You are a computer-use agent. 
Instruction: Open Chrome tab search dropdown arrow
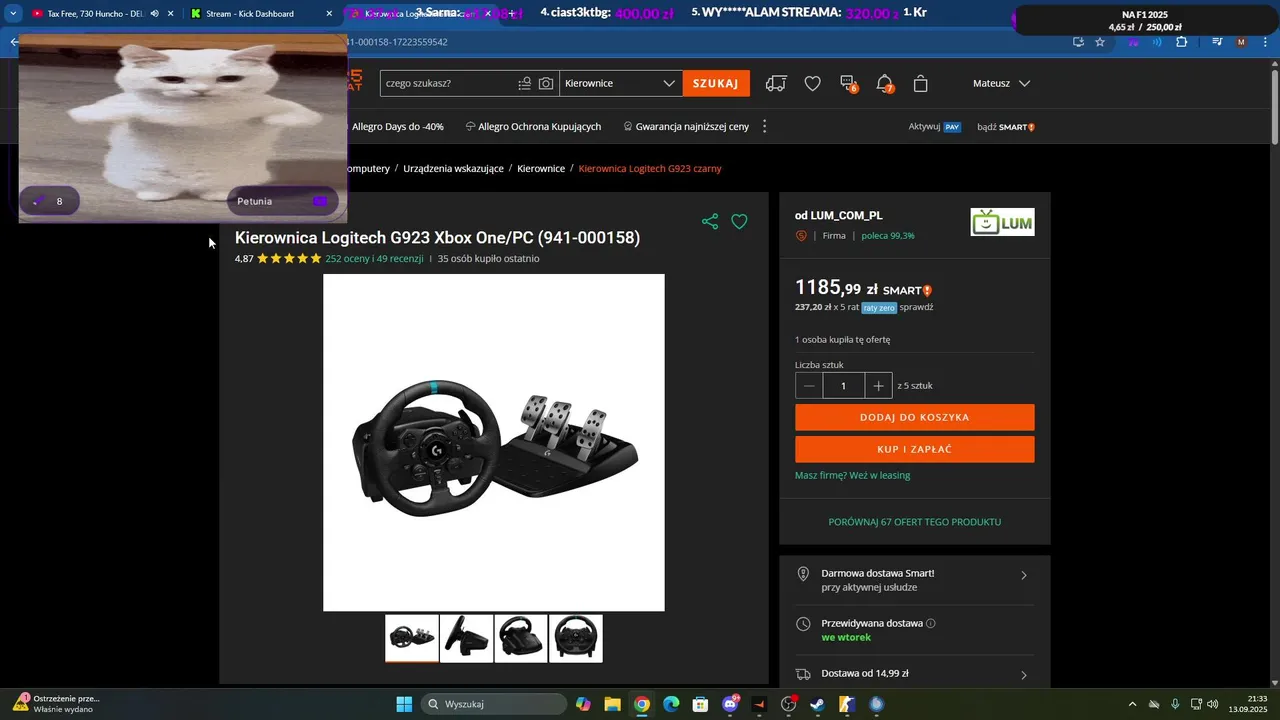click(x=13, y=14)
